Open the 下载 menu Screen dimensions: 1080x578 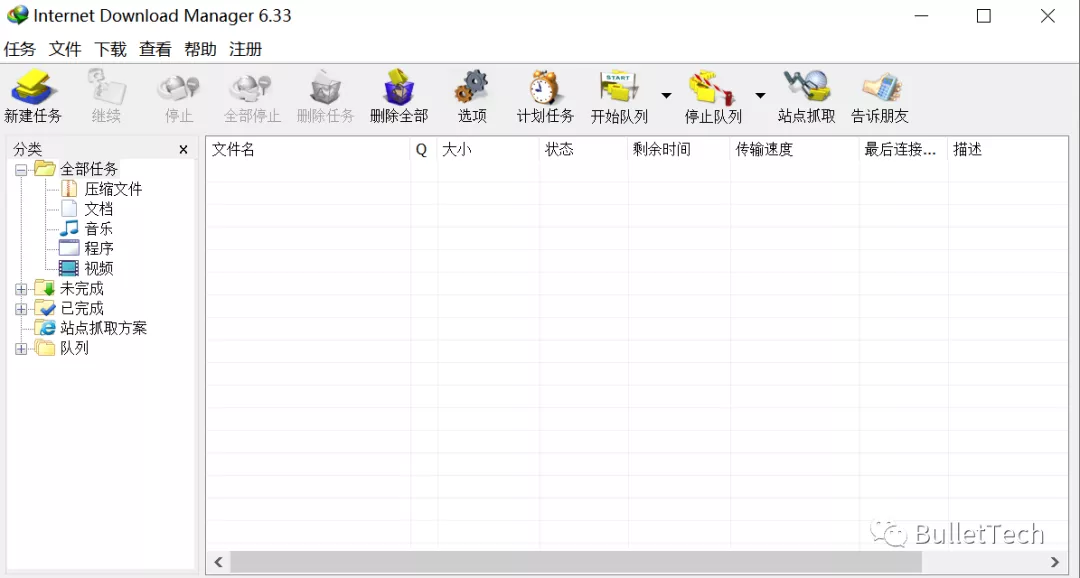pos(110,48)
